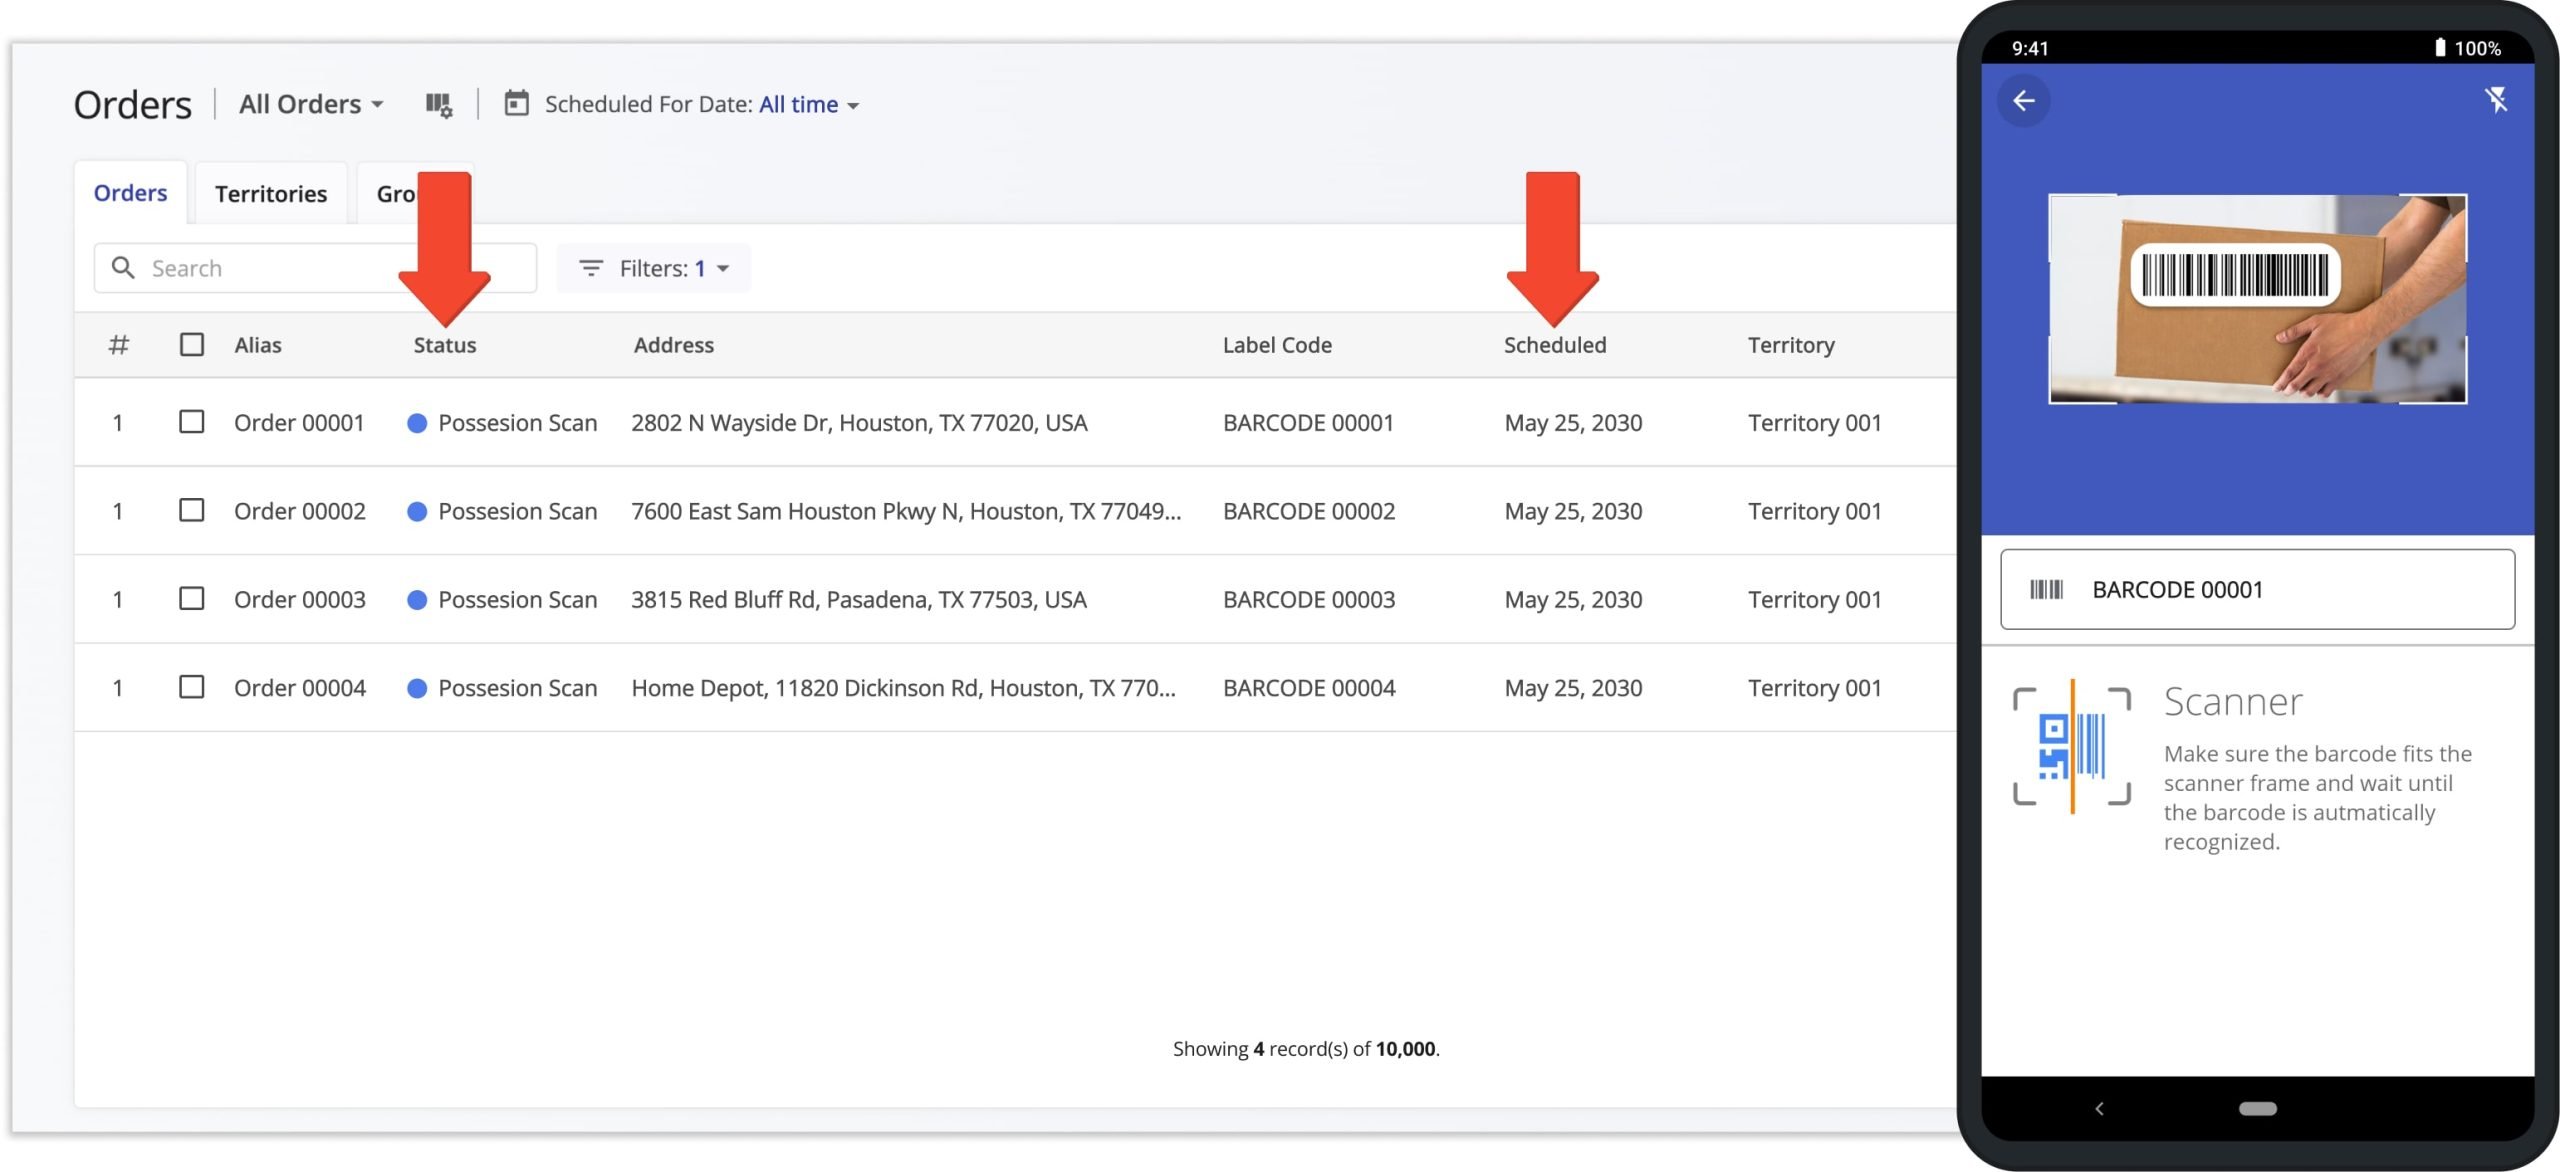The image size is (2560, 1172).
Task: Click into the Search input field
Action: pos(315,268)
